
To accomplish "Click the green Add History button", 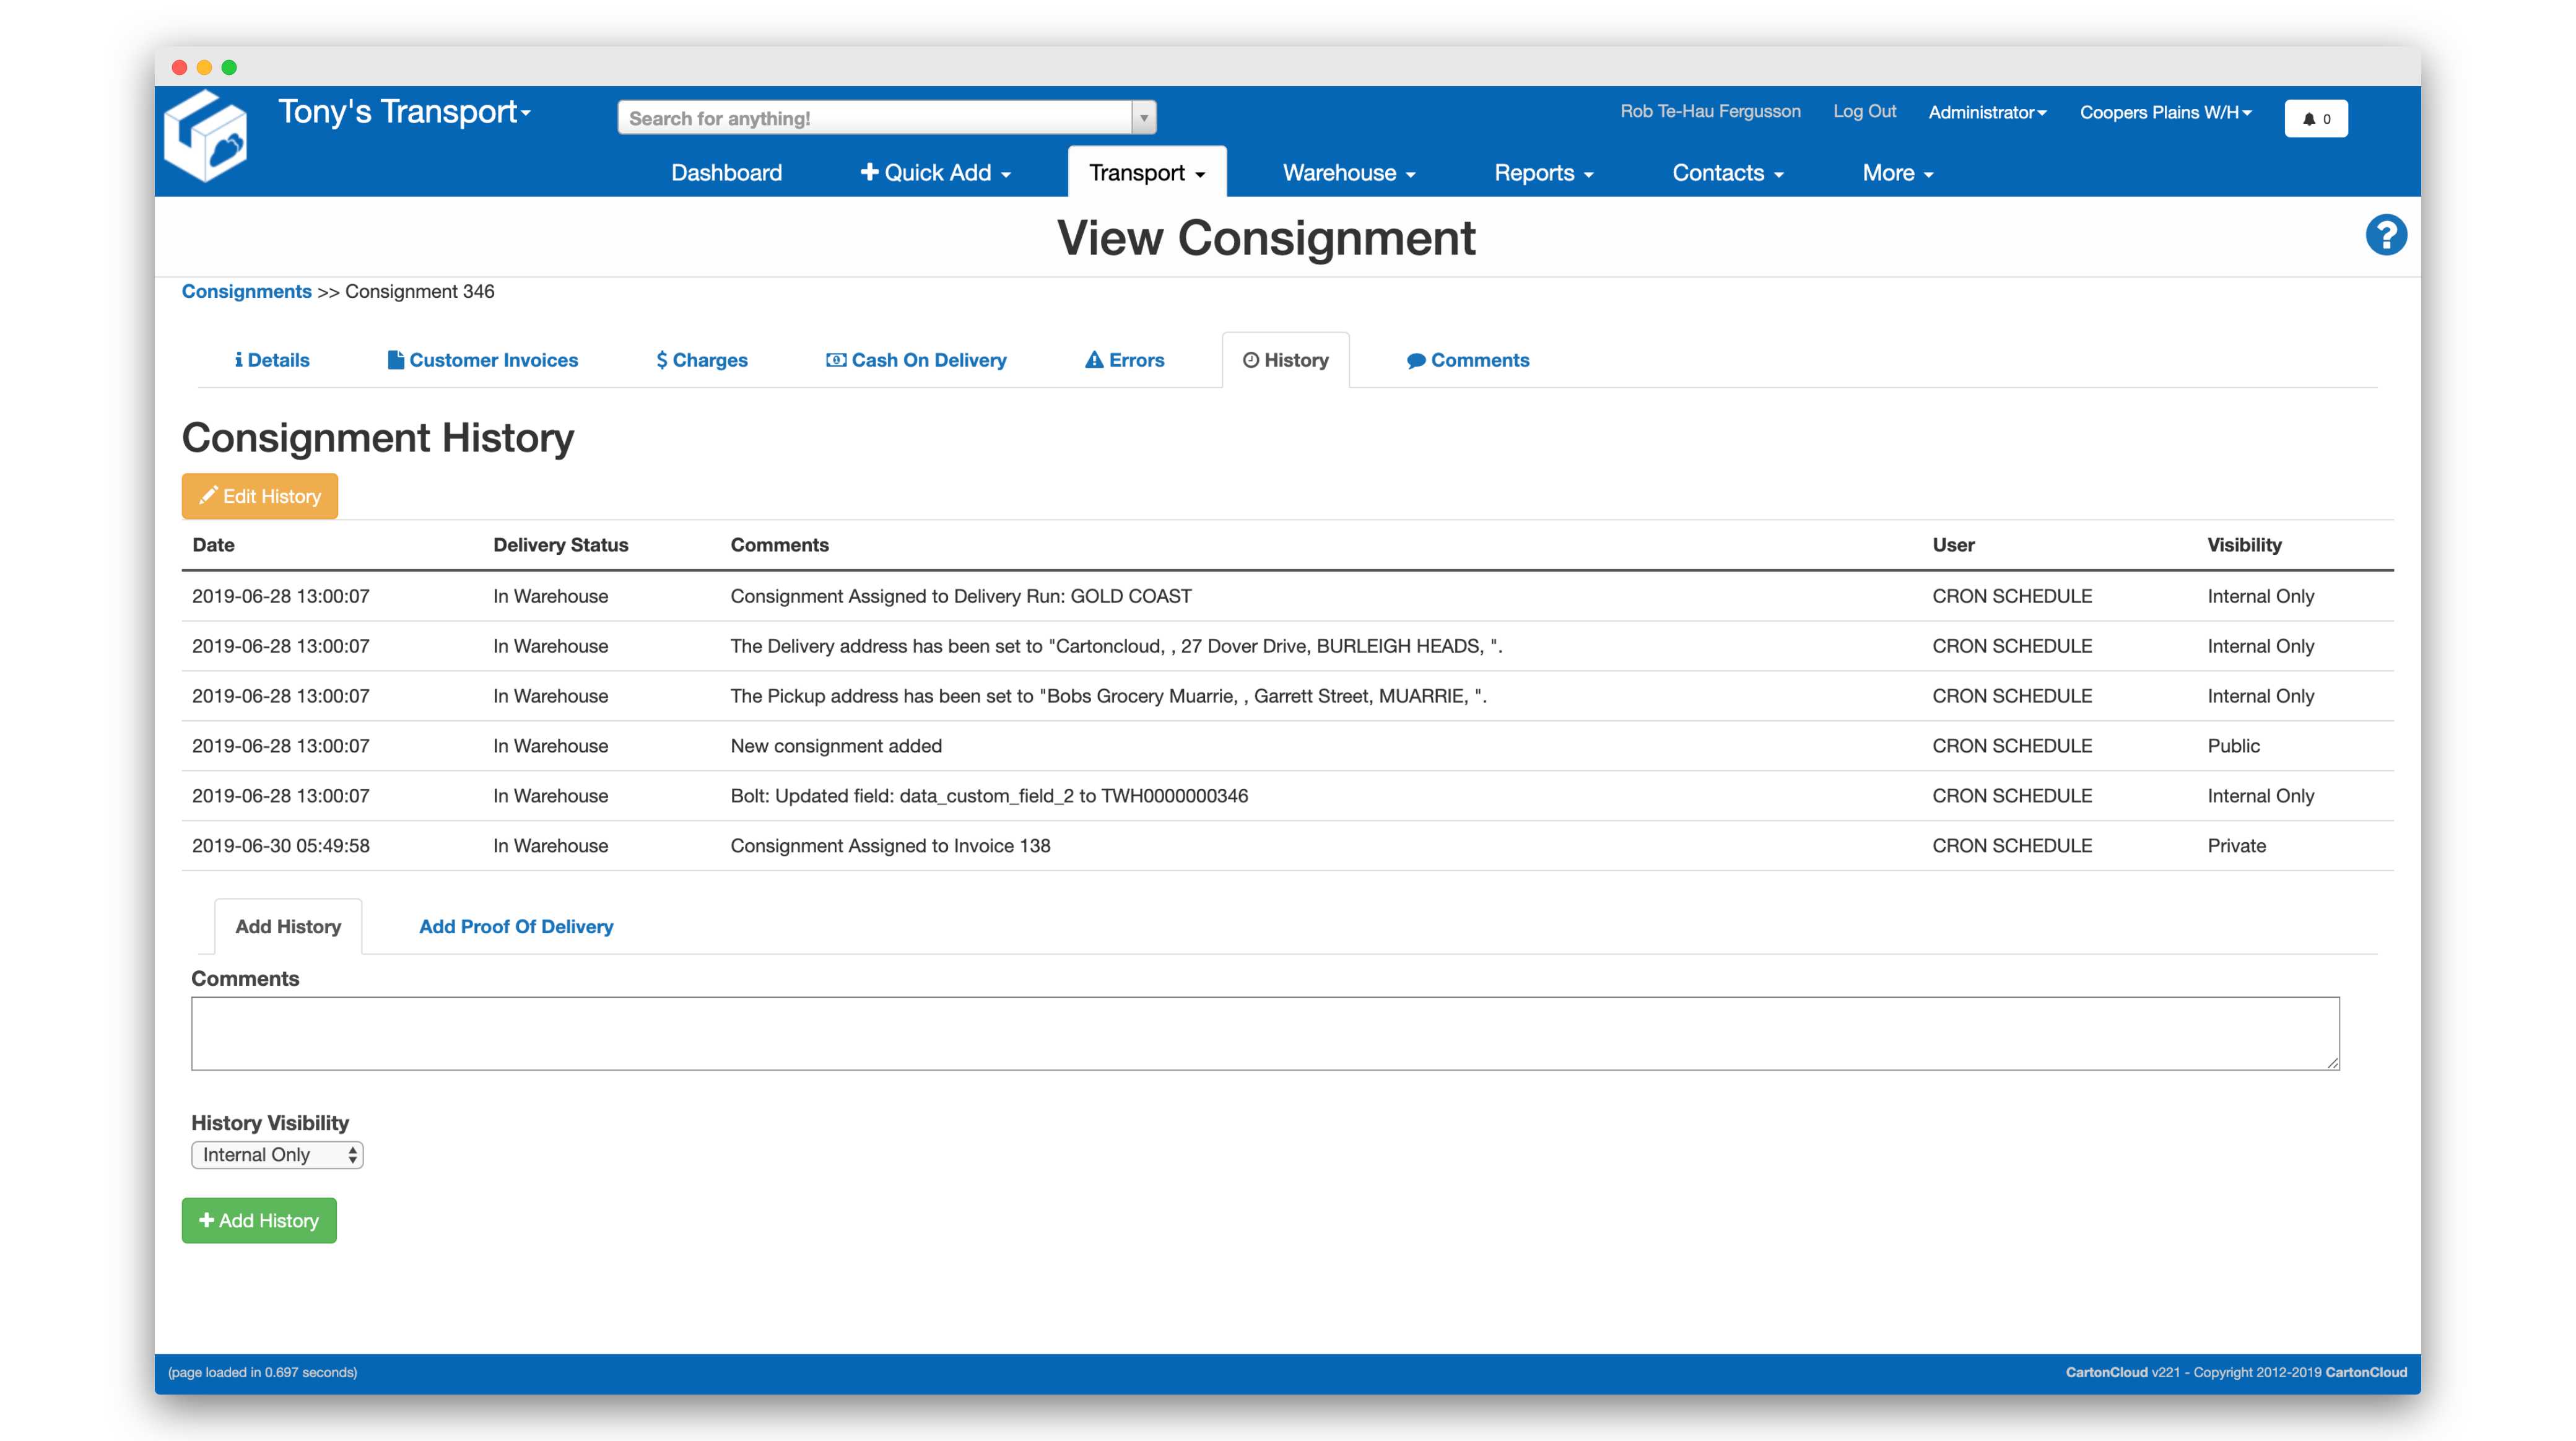I will point(259,1221).
